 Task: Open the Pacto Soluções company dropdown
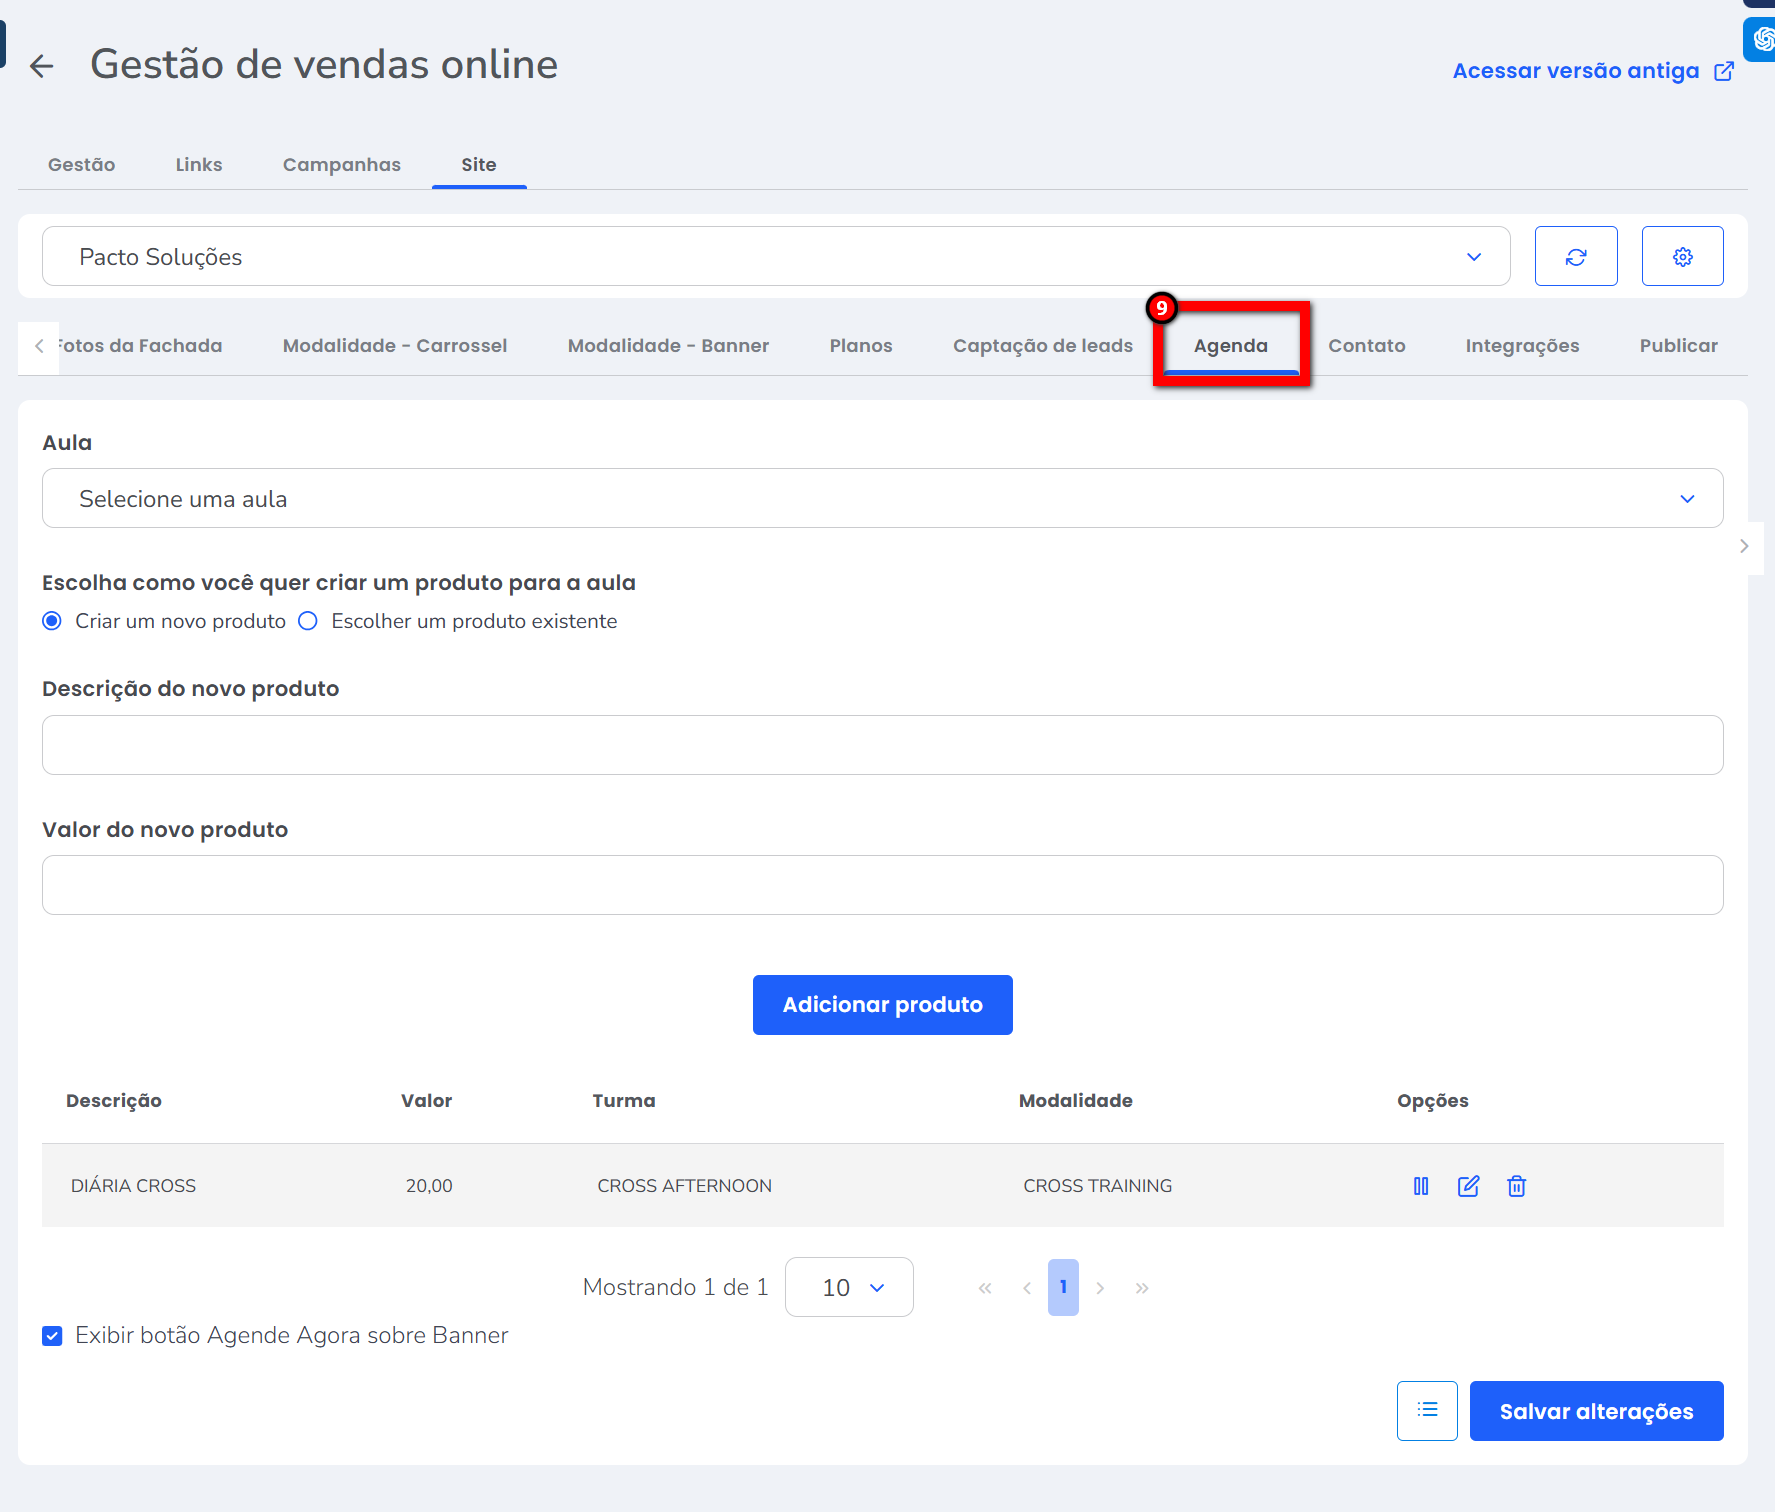[775, 257]
